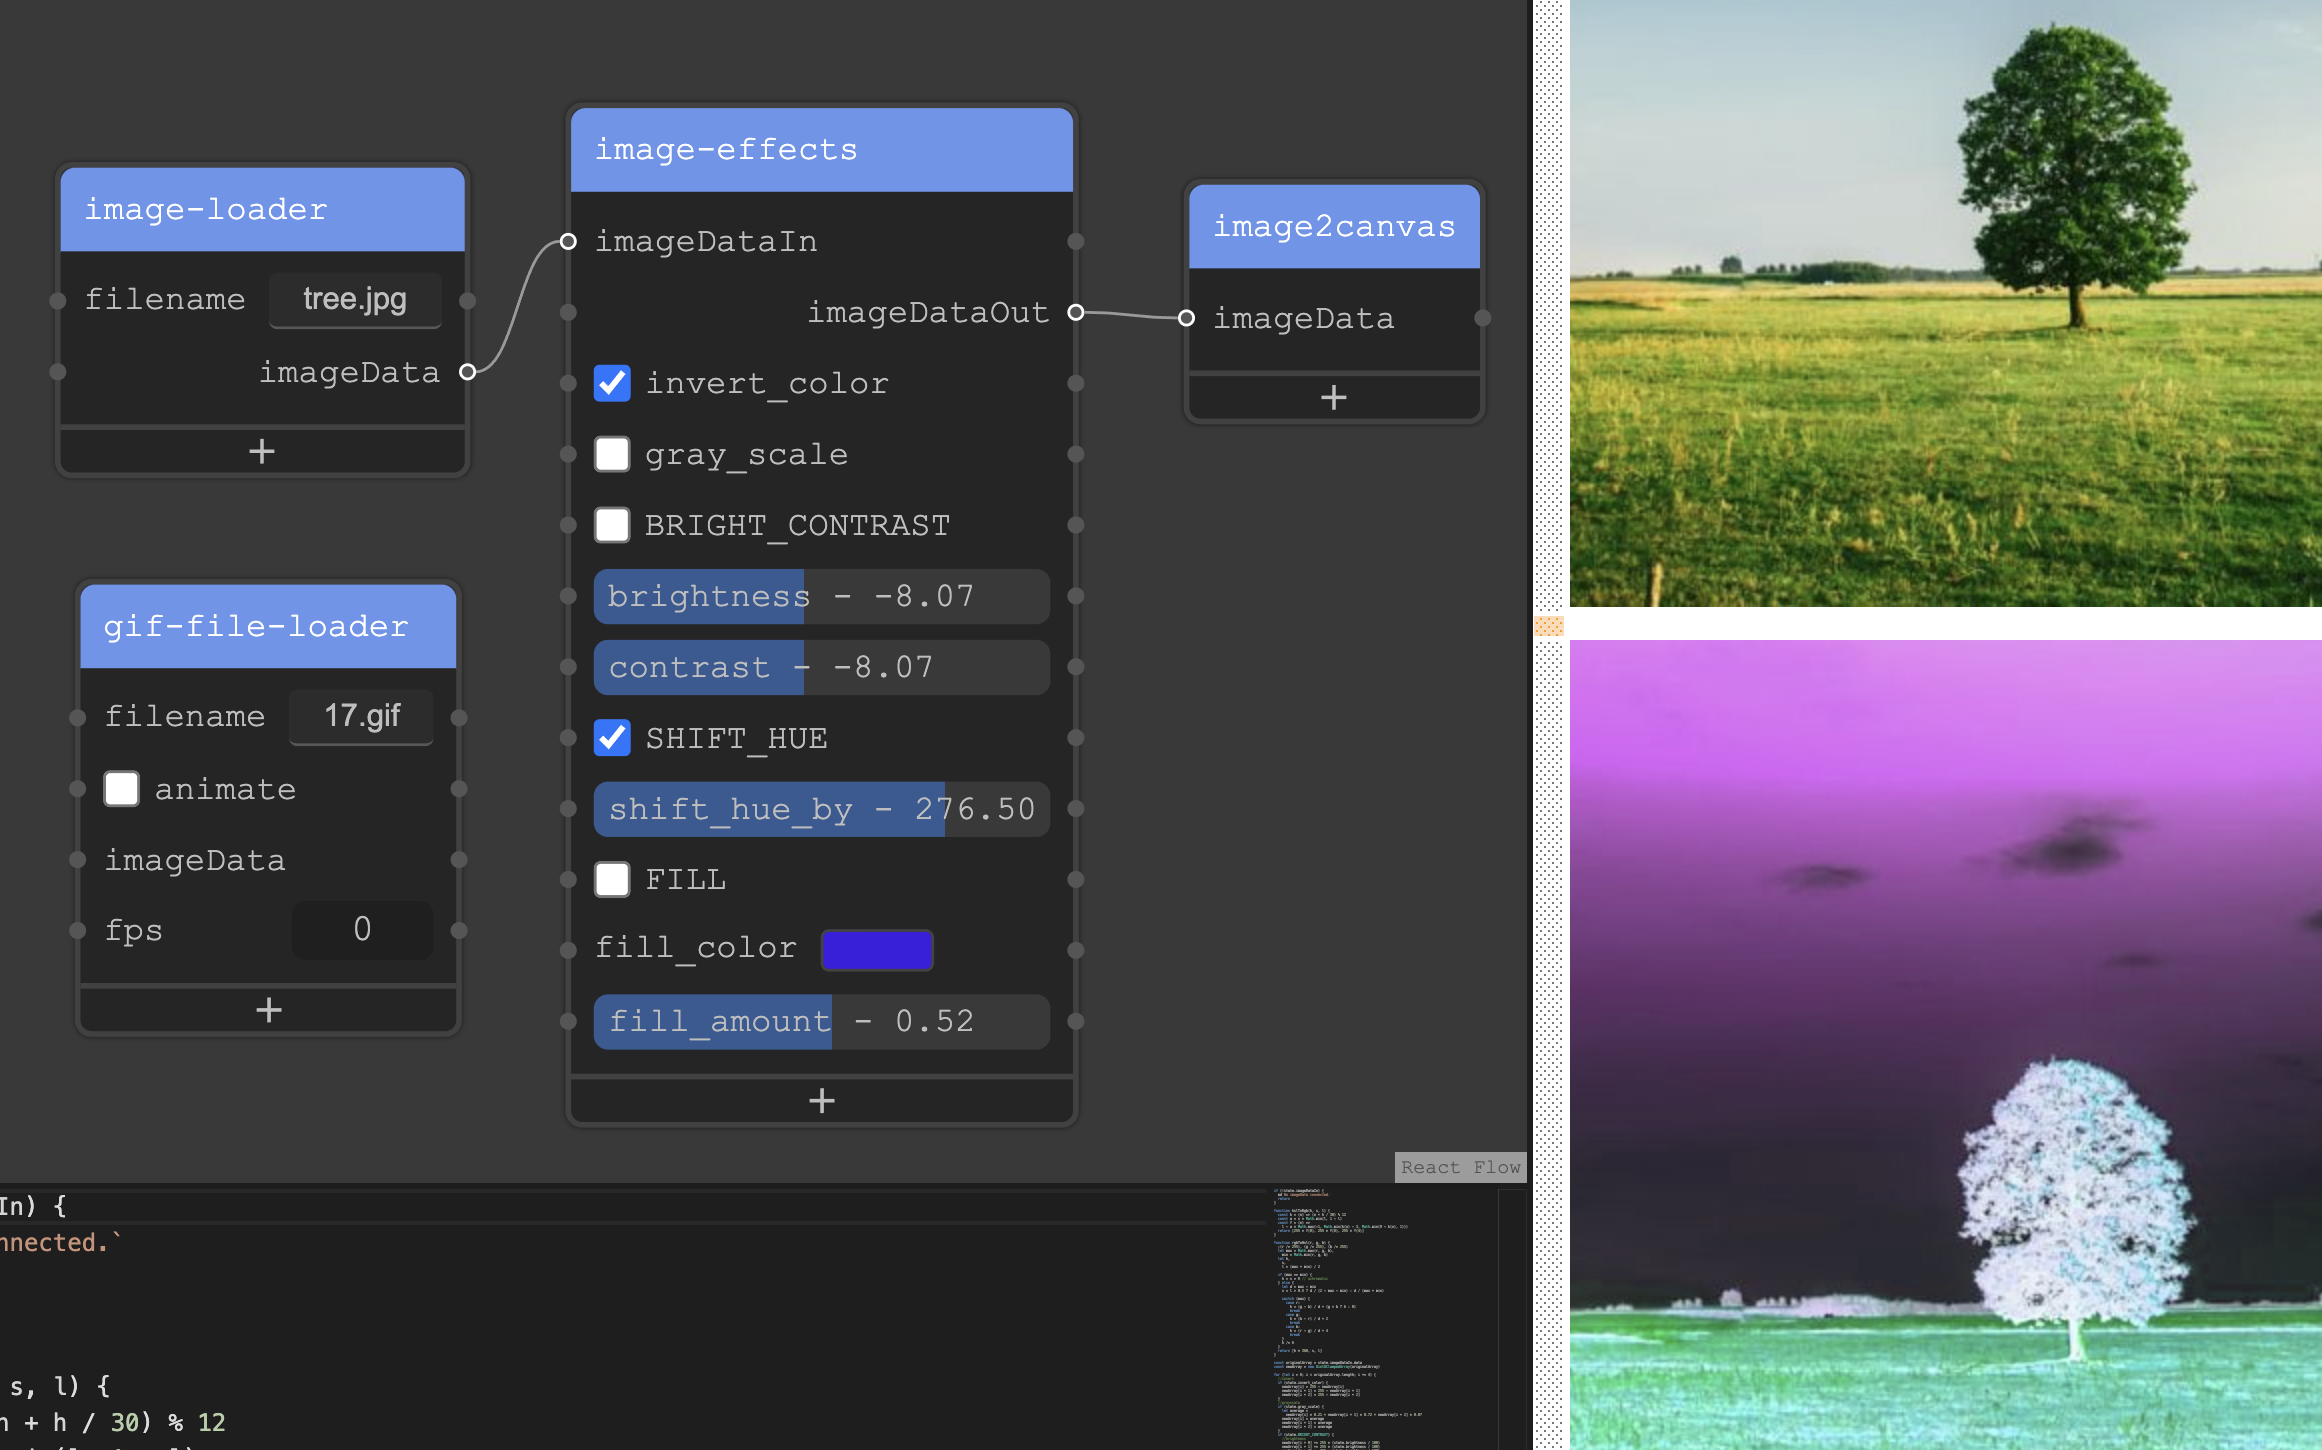
Task: Click plus icon under gif-file-loader node
Action: 268,1010
